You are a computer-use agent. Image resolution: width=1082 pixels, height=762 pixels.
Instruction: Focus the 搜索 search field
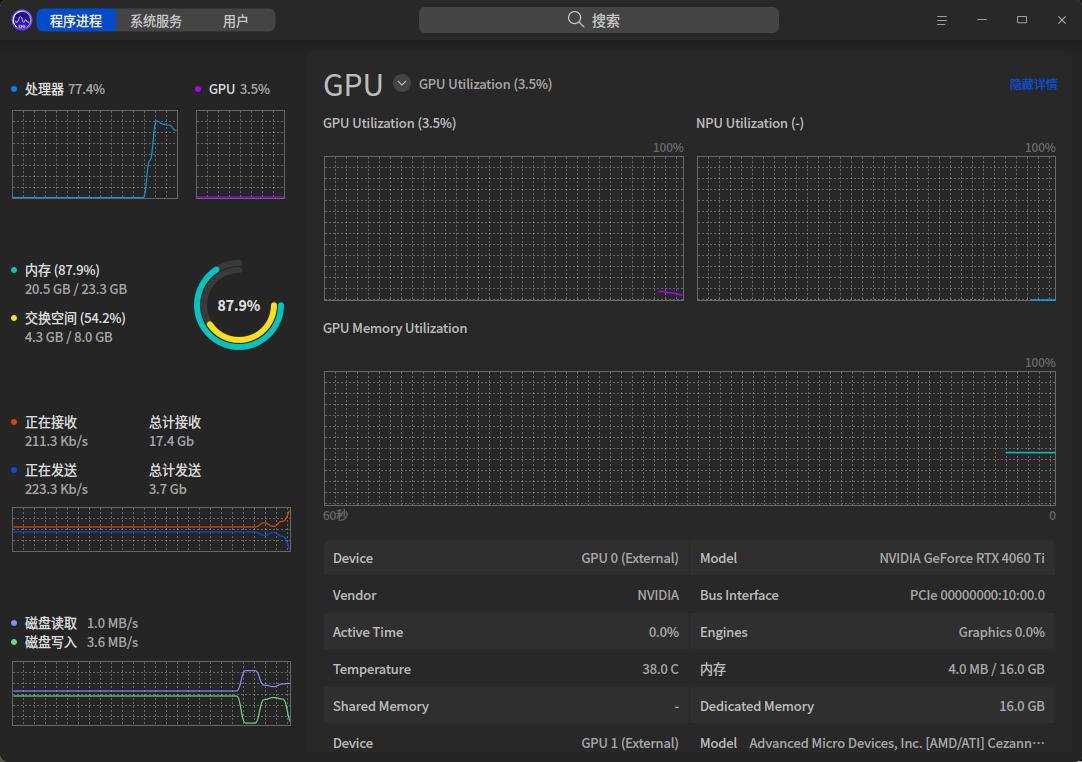[598, 20]
